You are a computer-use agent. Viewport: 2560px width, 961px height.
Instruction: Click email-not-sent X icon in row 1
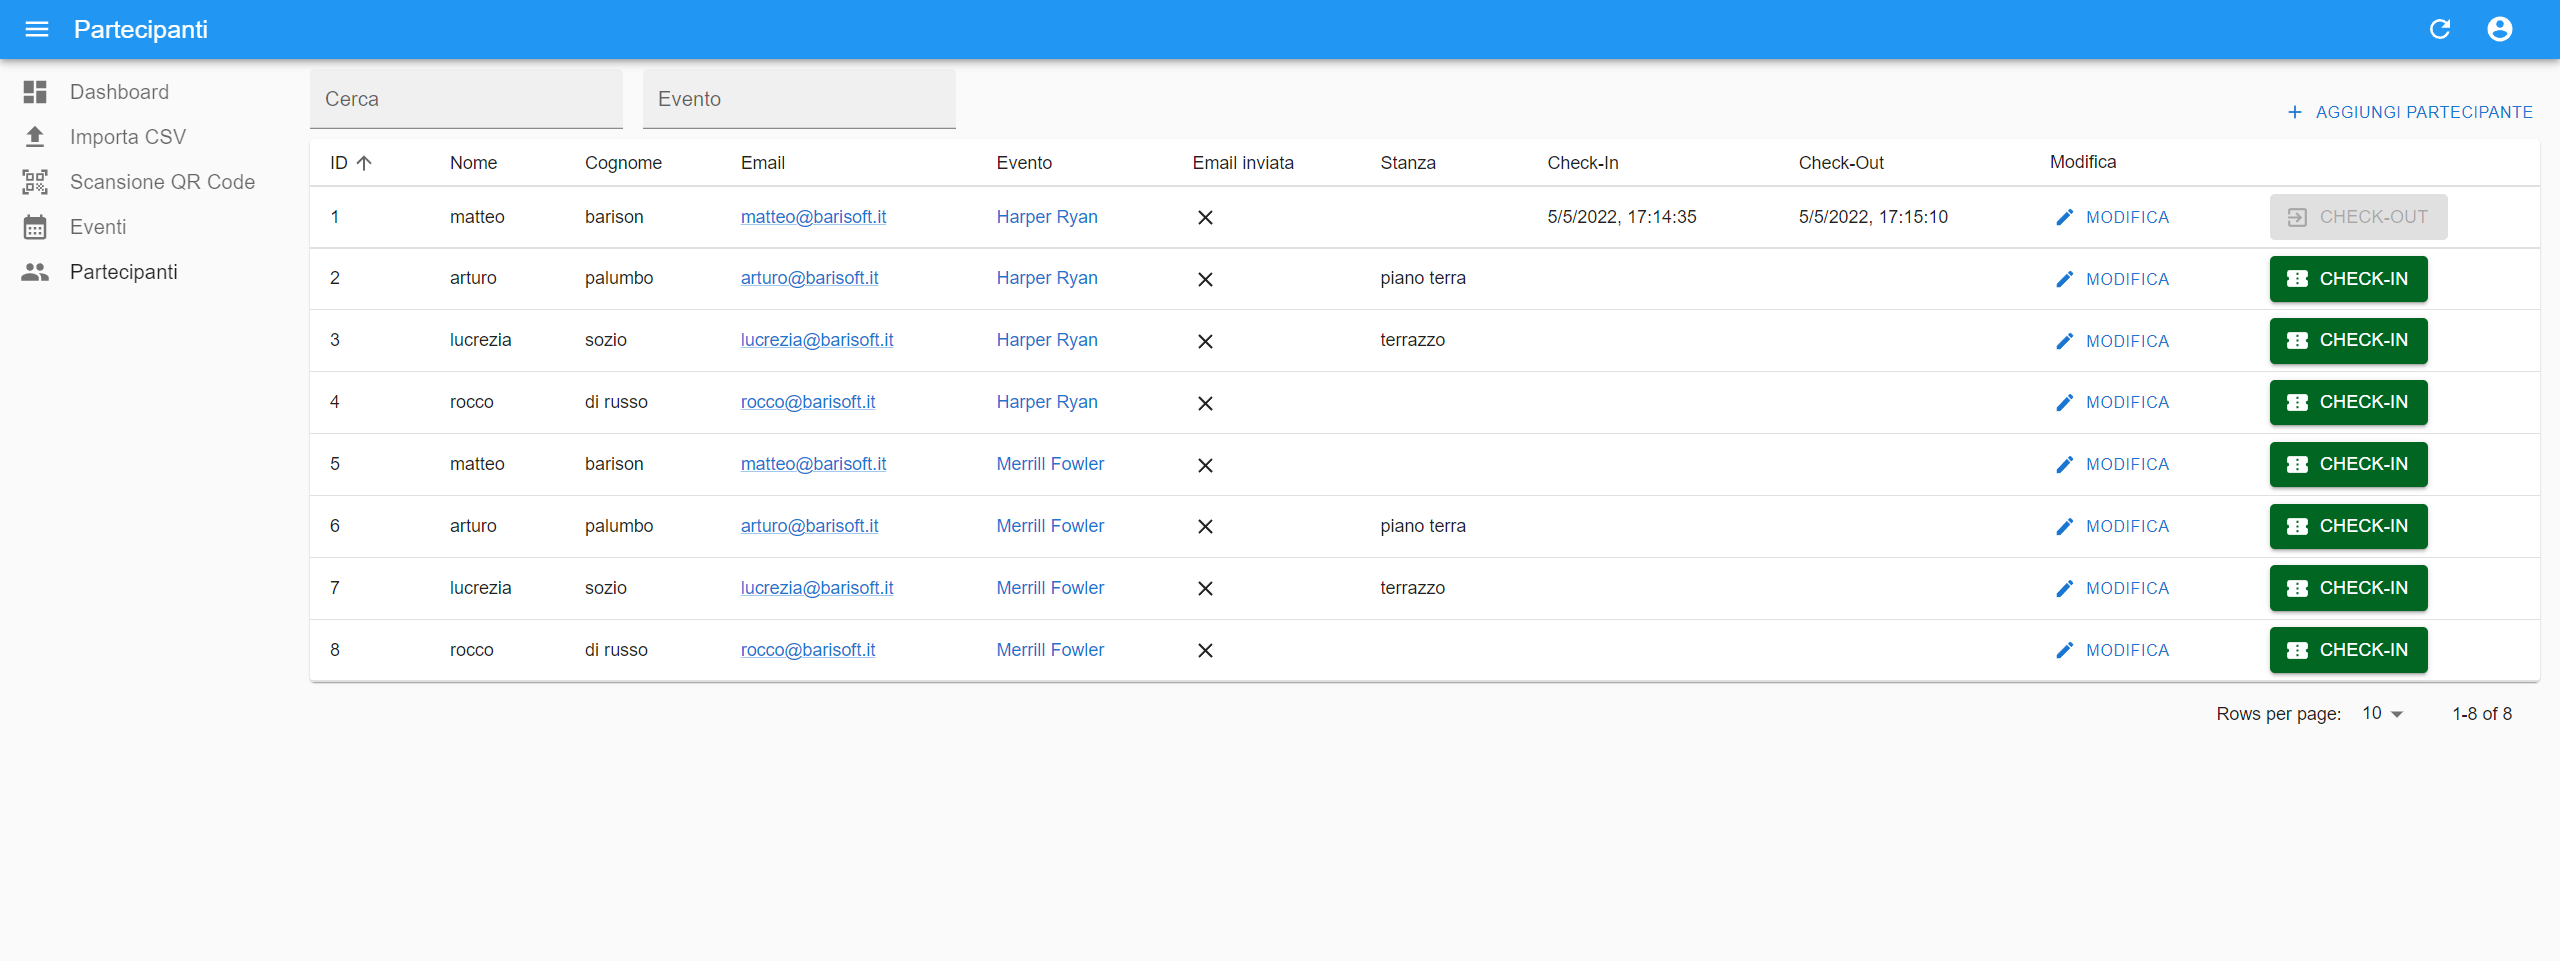(x=1205, y=218)
